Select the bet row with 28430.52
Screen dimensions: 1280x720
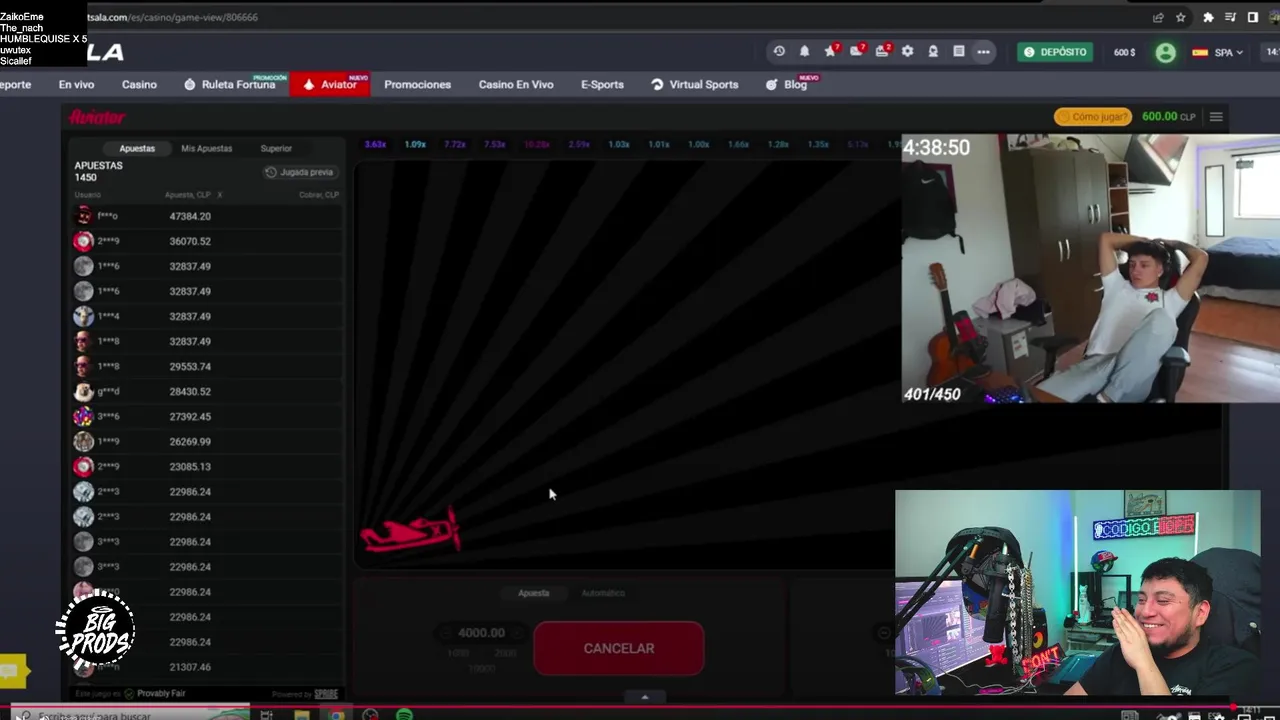click(x=207, y=391)
